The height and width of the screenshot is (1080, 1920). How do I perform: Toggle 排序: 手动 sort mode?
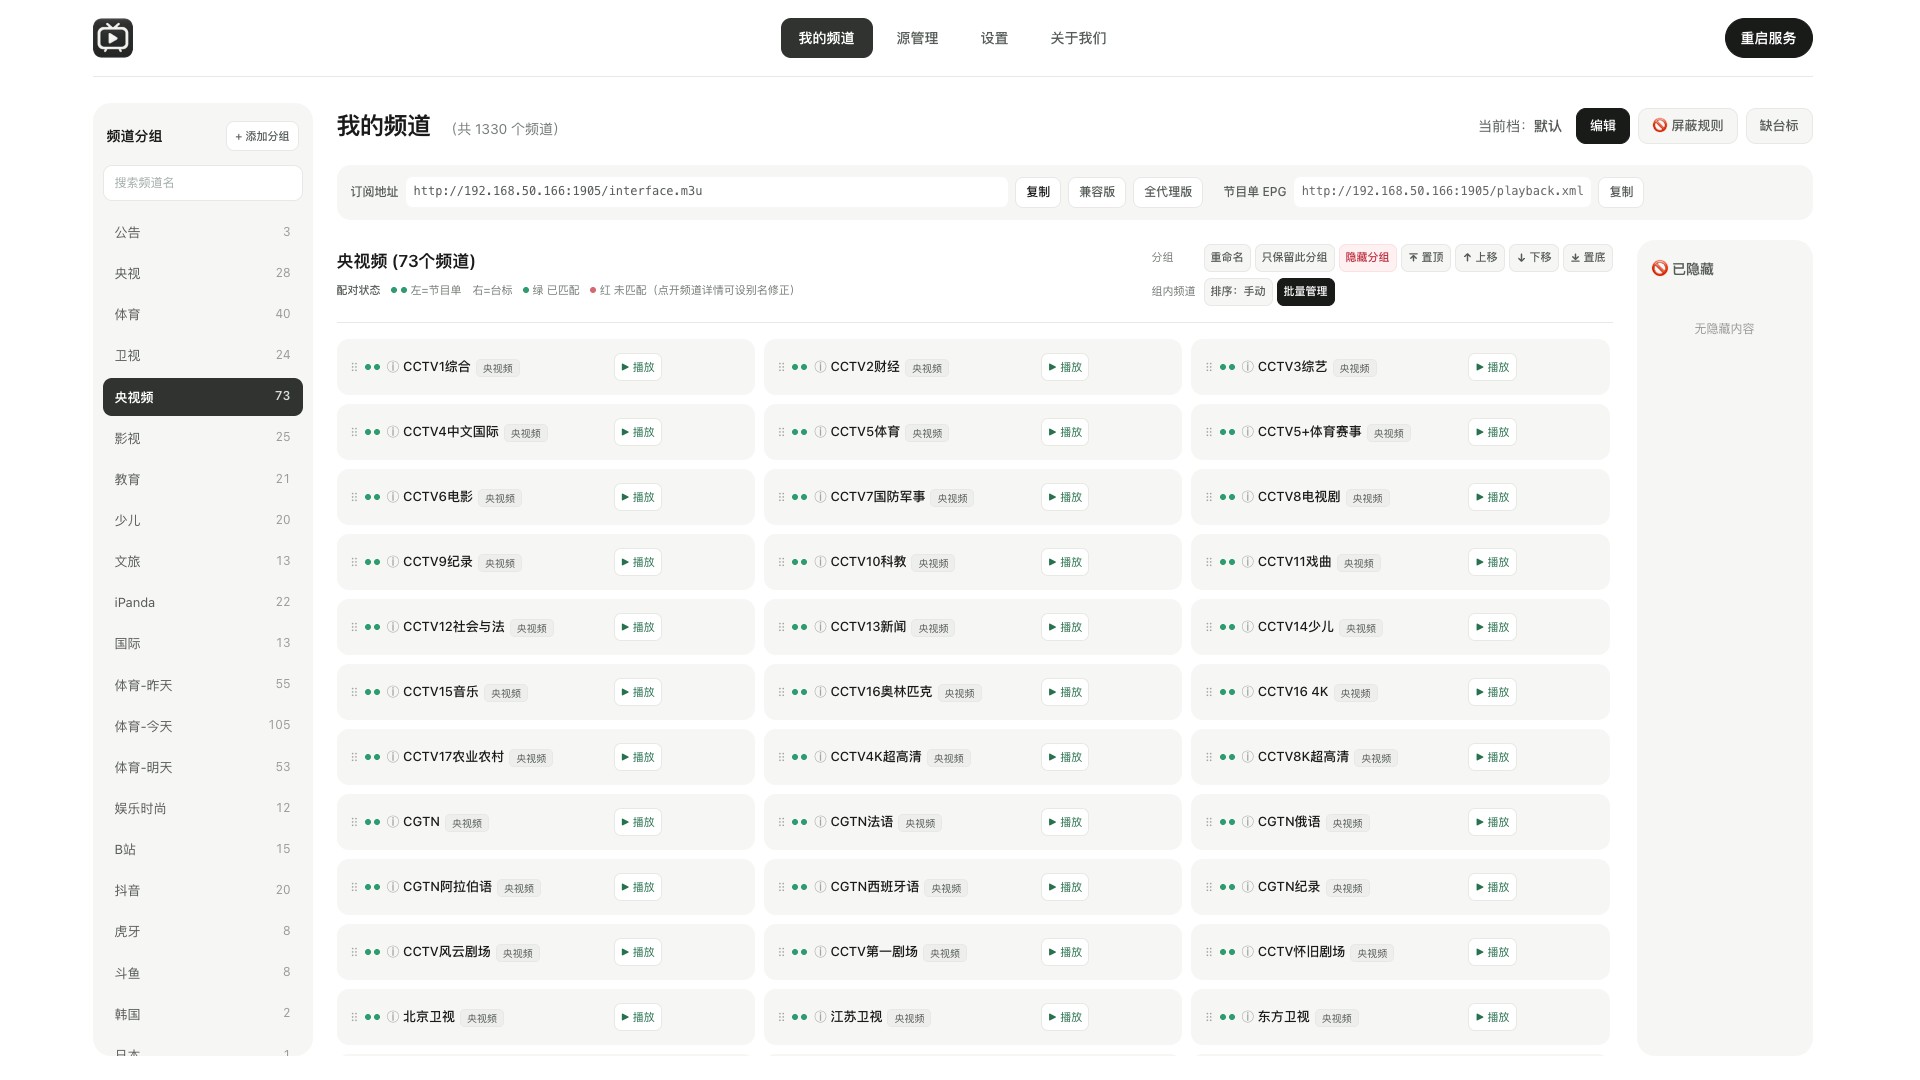click(1238, 292)
